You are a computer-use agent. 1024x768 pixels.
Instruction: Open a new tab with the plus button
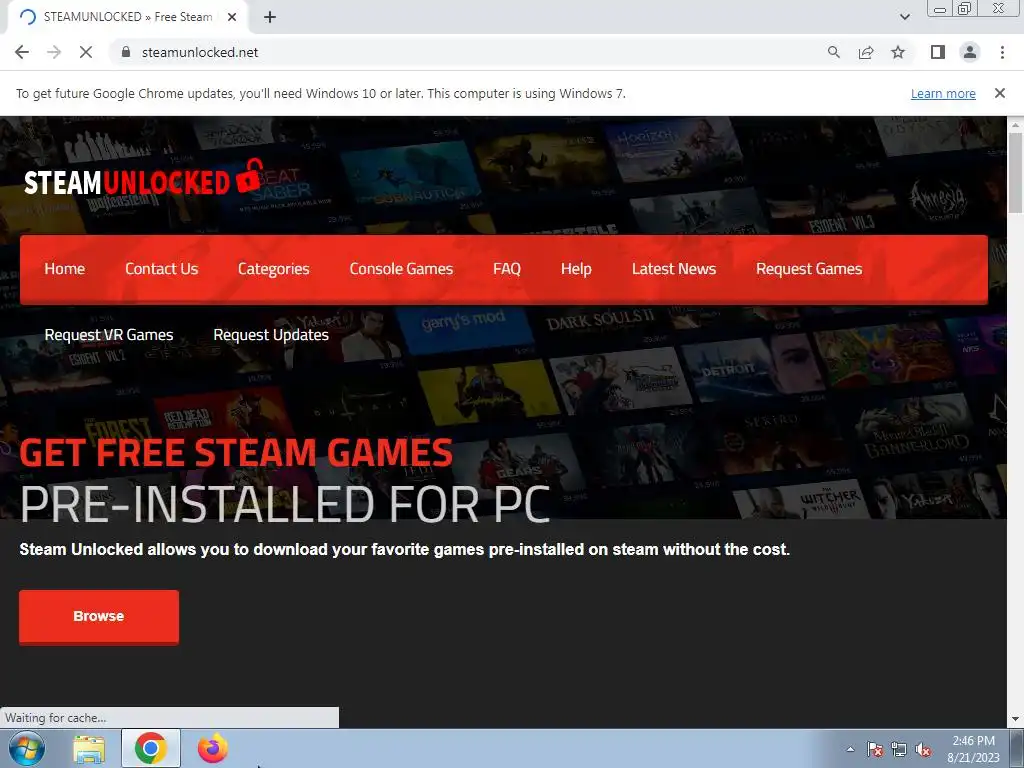270,17
